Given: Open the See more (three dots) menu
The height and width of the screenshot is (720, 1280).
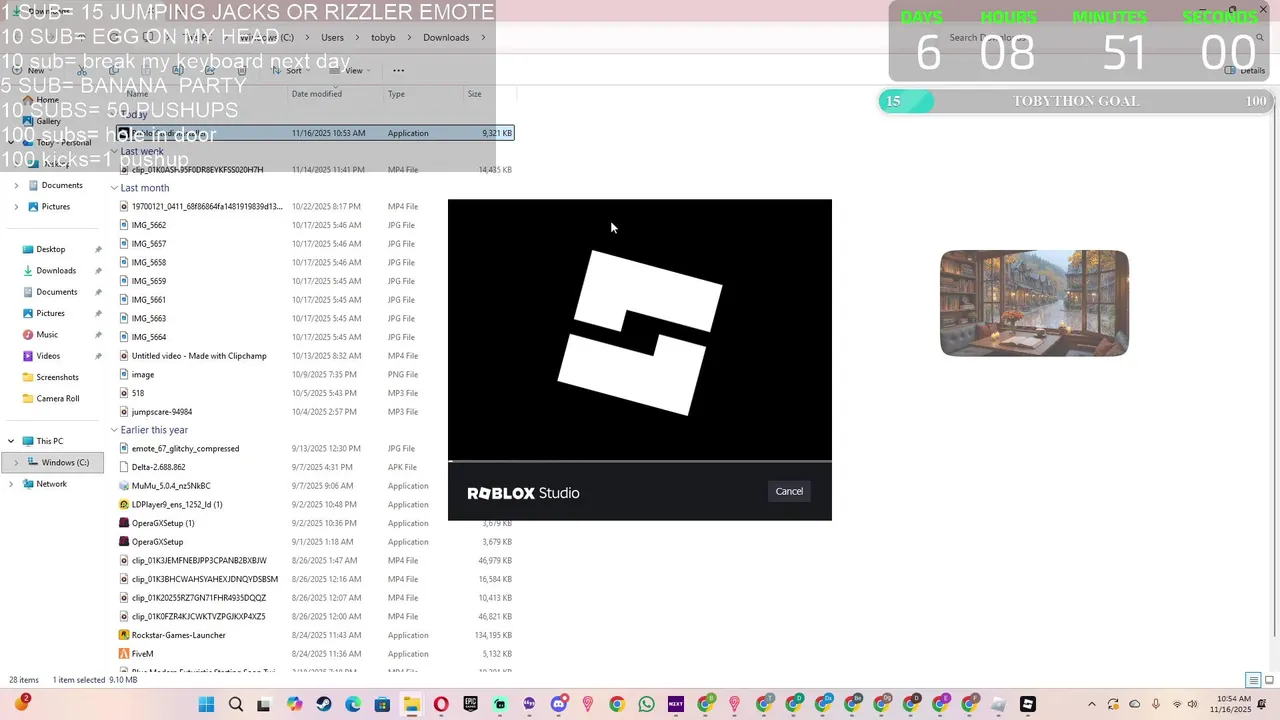Looking at the screenshot, I should tap(398, 70).
